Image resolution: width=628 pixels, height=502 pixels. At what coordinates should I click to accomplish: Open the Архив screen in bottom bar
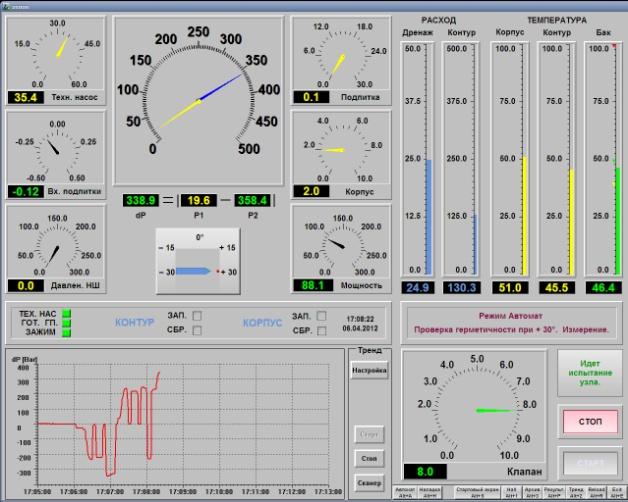[x=532, y=492]
